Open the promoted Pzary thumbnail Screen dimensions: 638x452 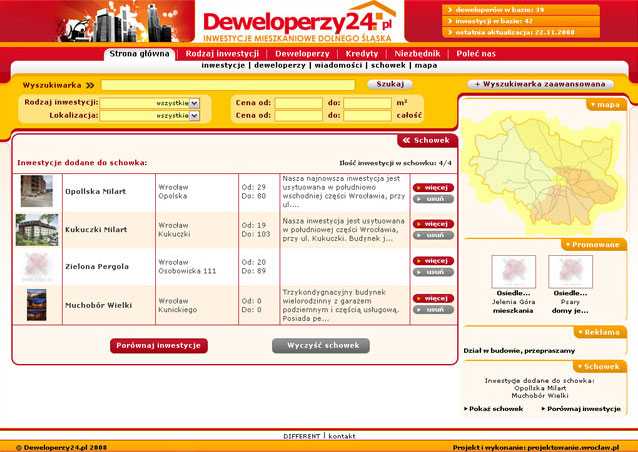570,272
